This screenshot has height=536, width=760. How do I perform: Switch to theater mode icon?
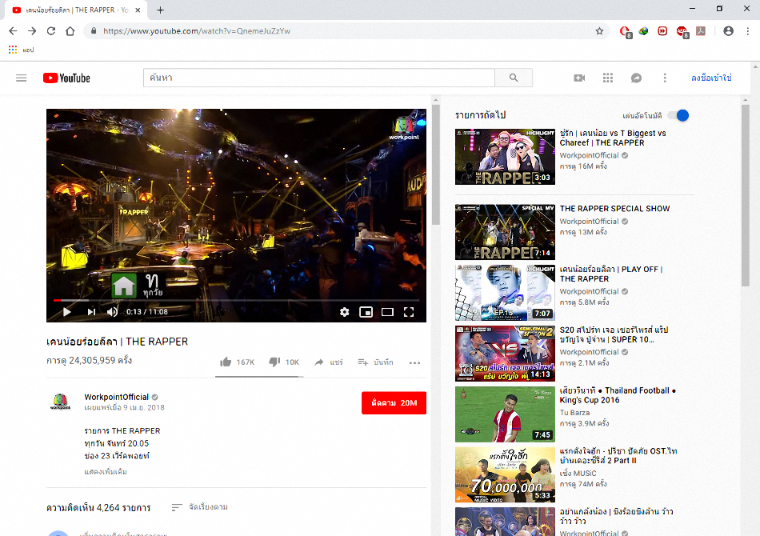[387, 312]
